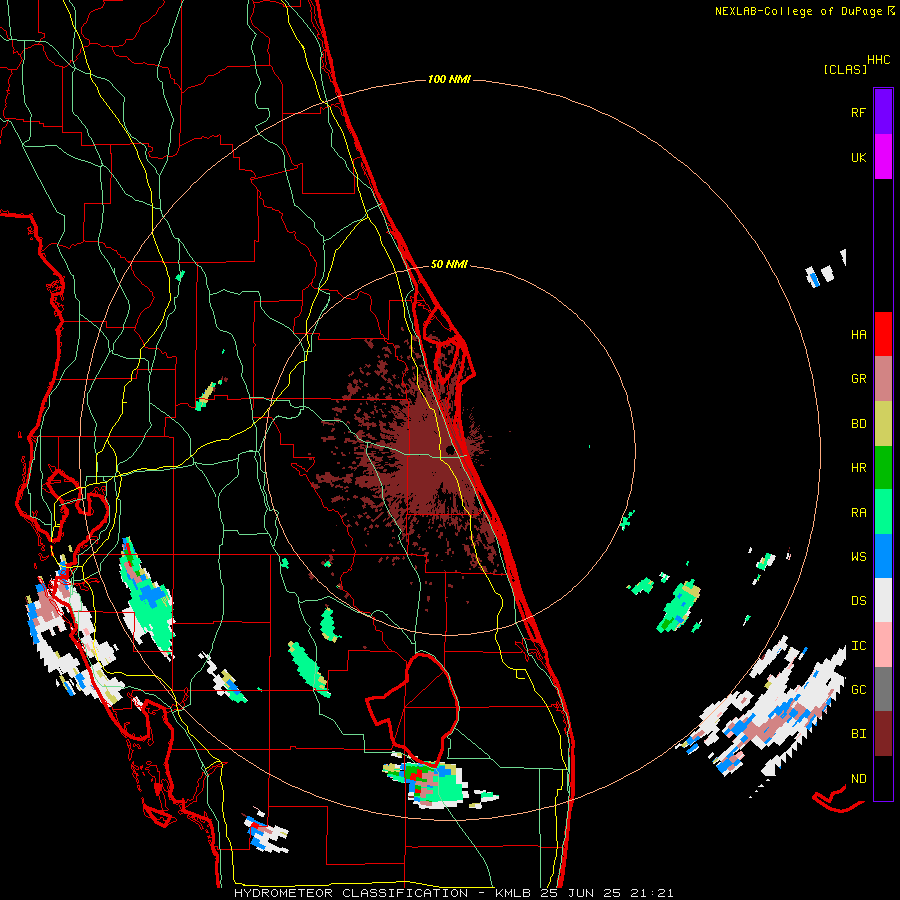Pick the BI brown legend swatch
The height and width of the screenshot is (900, 900).
883,734
